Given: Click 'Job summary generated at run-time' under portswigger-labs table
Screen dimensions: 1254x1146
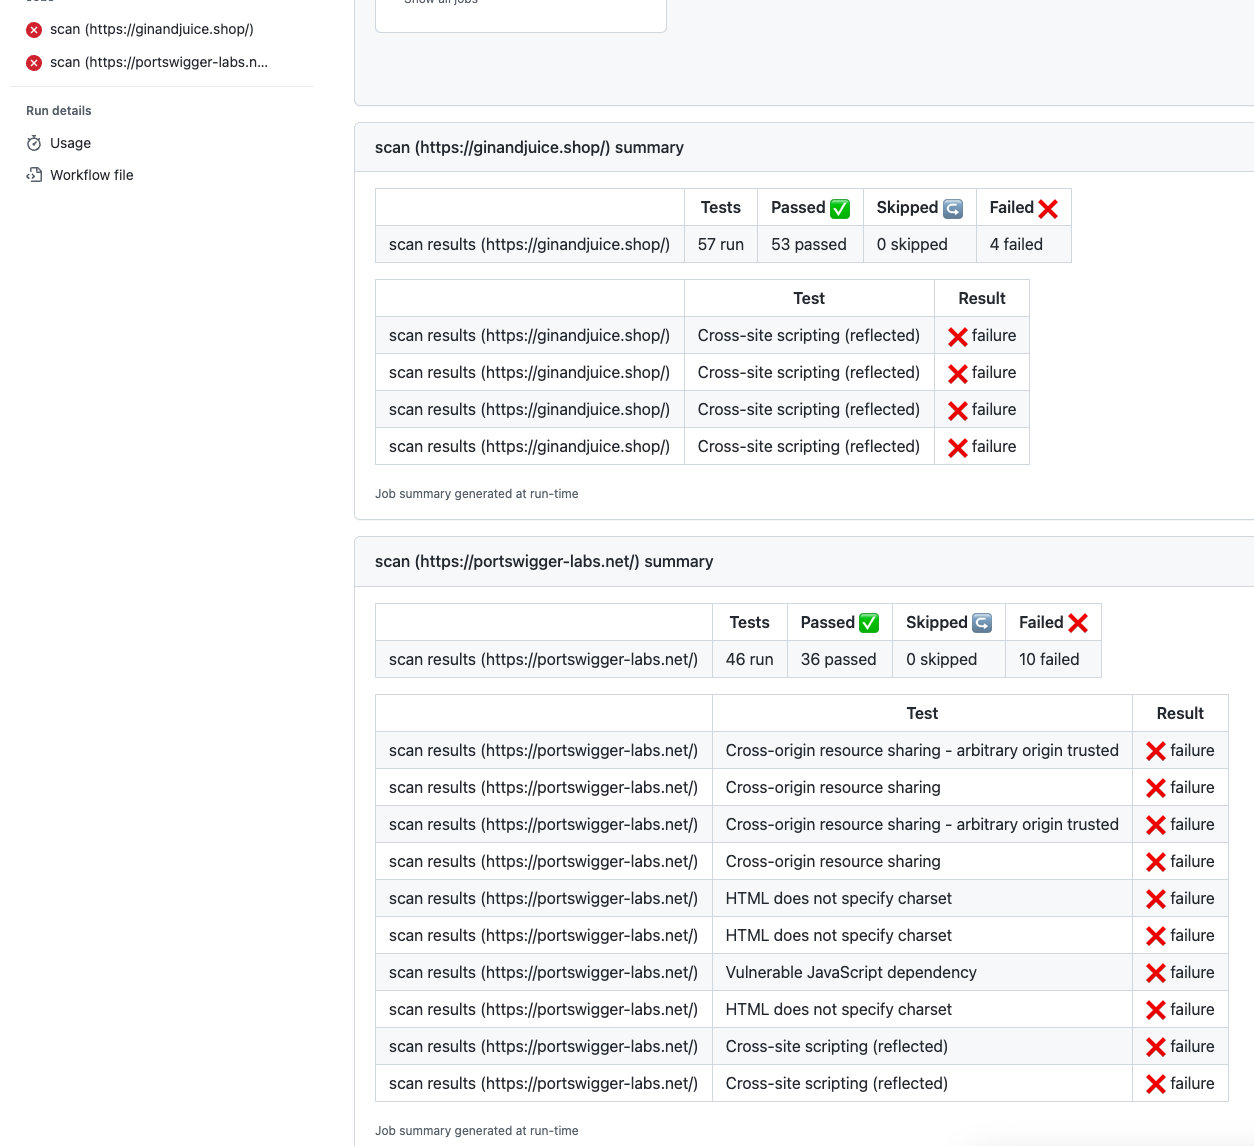Looking at the screenshot, I should click(477, 1131).
